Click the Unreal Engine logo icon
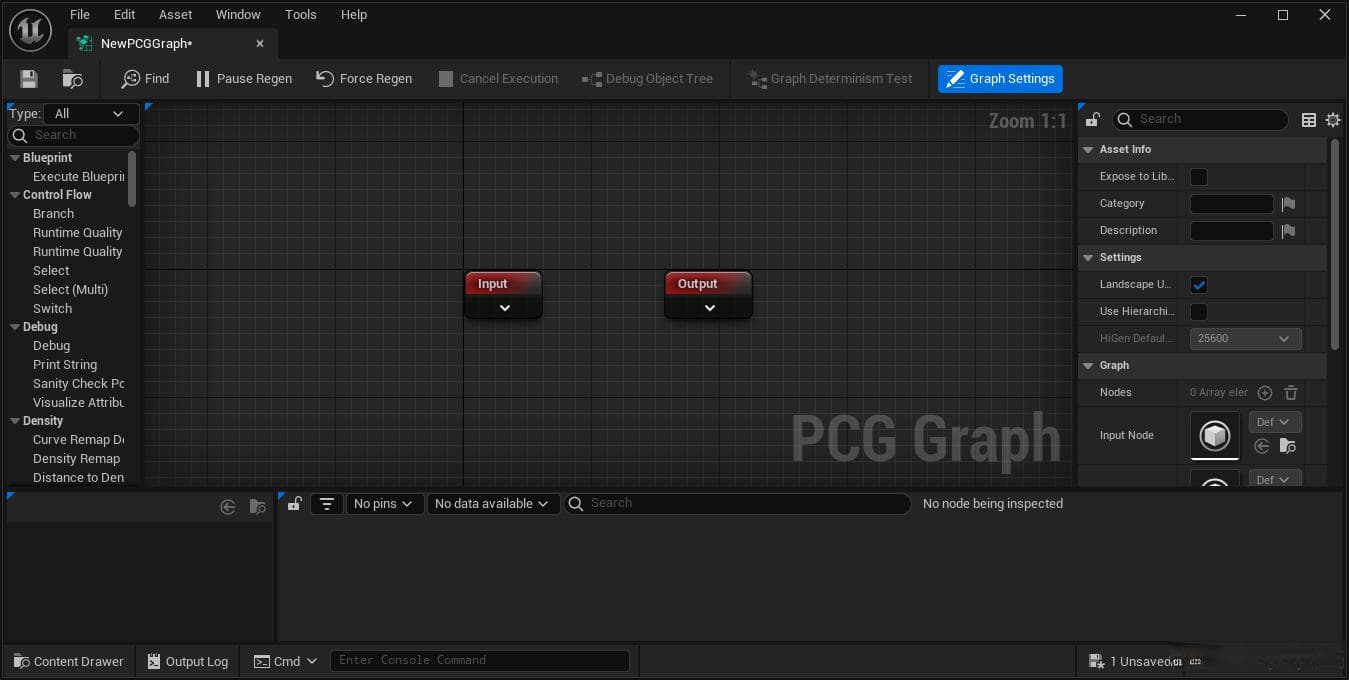The height and width of the screenshot is (680, 1349). [x=30, y=30]
